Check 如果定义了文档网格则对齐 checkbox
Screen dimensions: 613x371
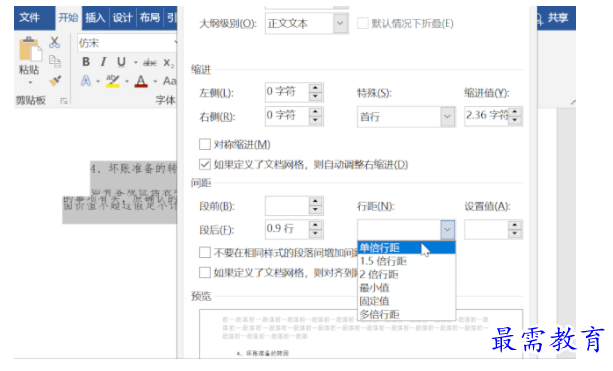(205, 272)
